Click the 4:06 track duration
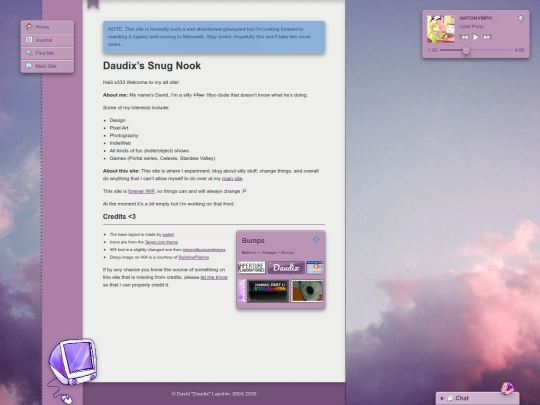540x405 pixels. [x=519, y=50]
